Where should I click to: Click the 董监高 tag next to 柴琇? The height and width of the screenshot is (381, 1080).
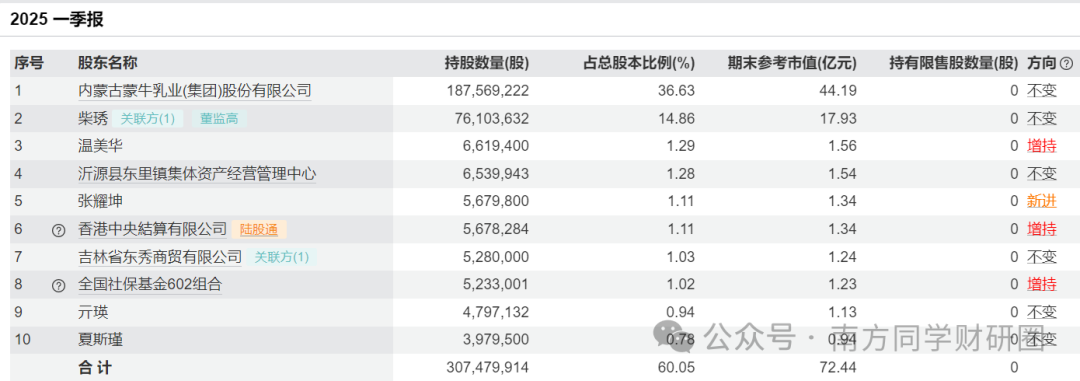coord(219,119)
